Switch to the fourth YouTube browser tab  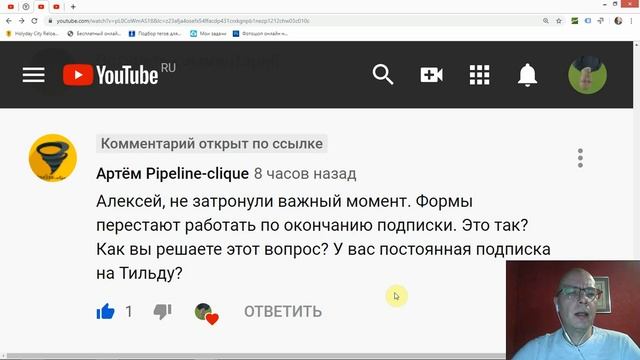pyautogui.click(x=56, y=7)
